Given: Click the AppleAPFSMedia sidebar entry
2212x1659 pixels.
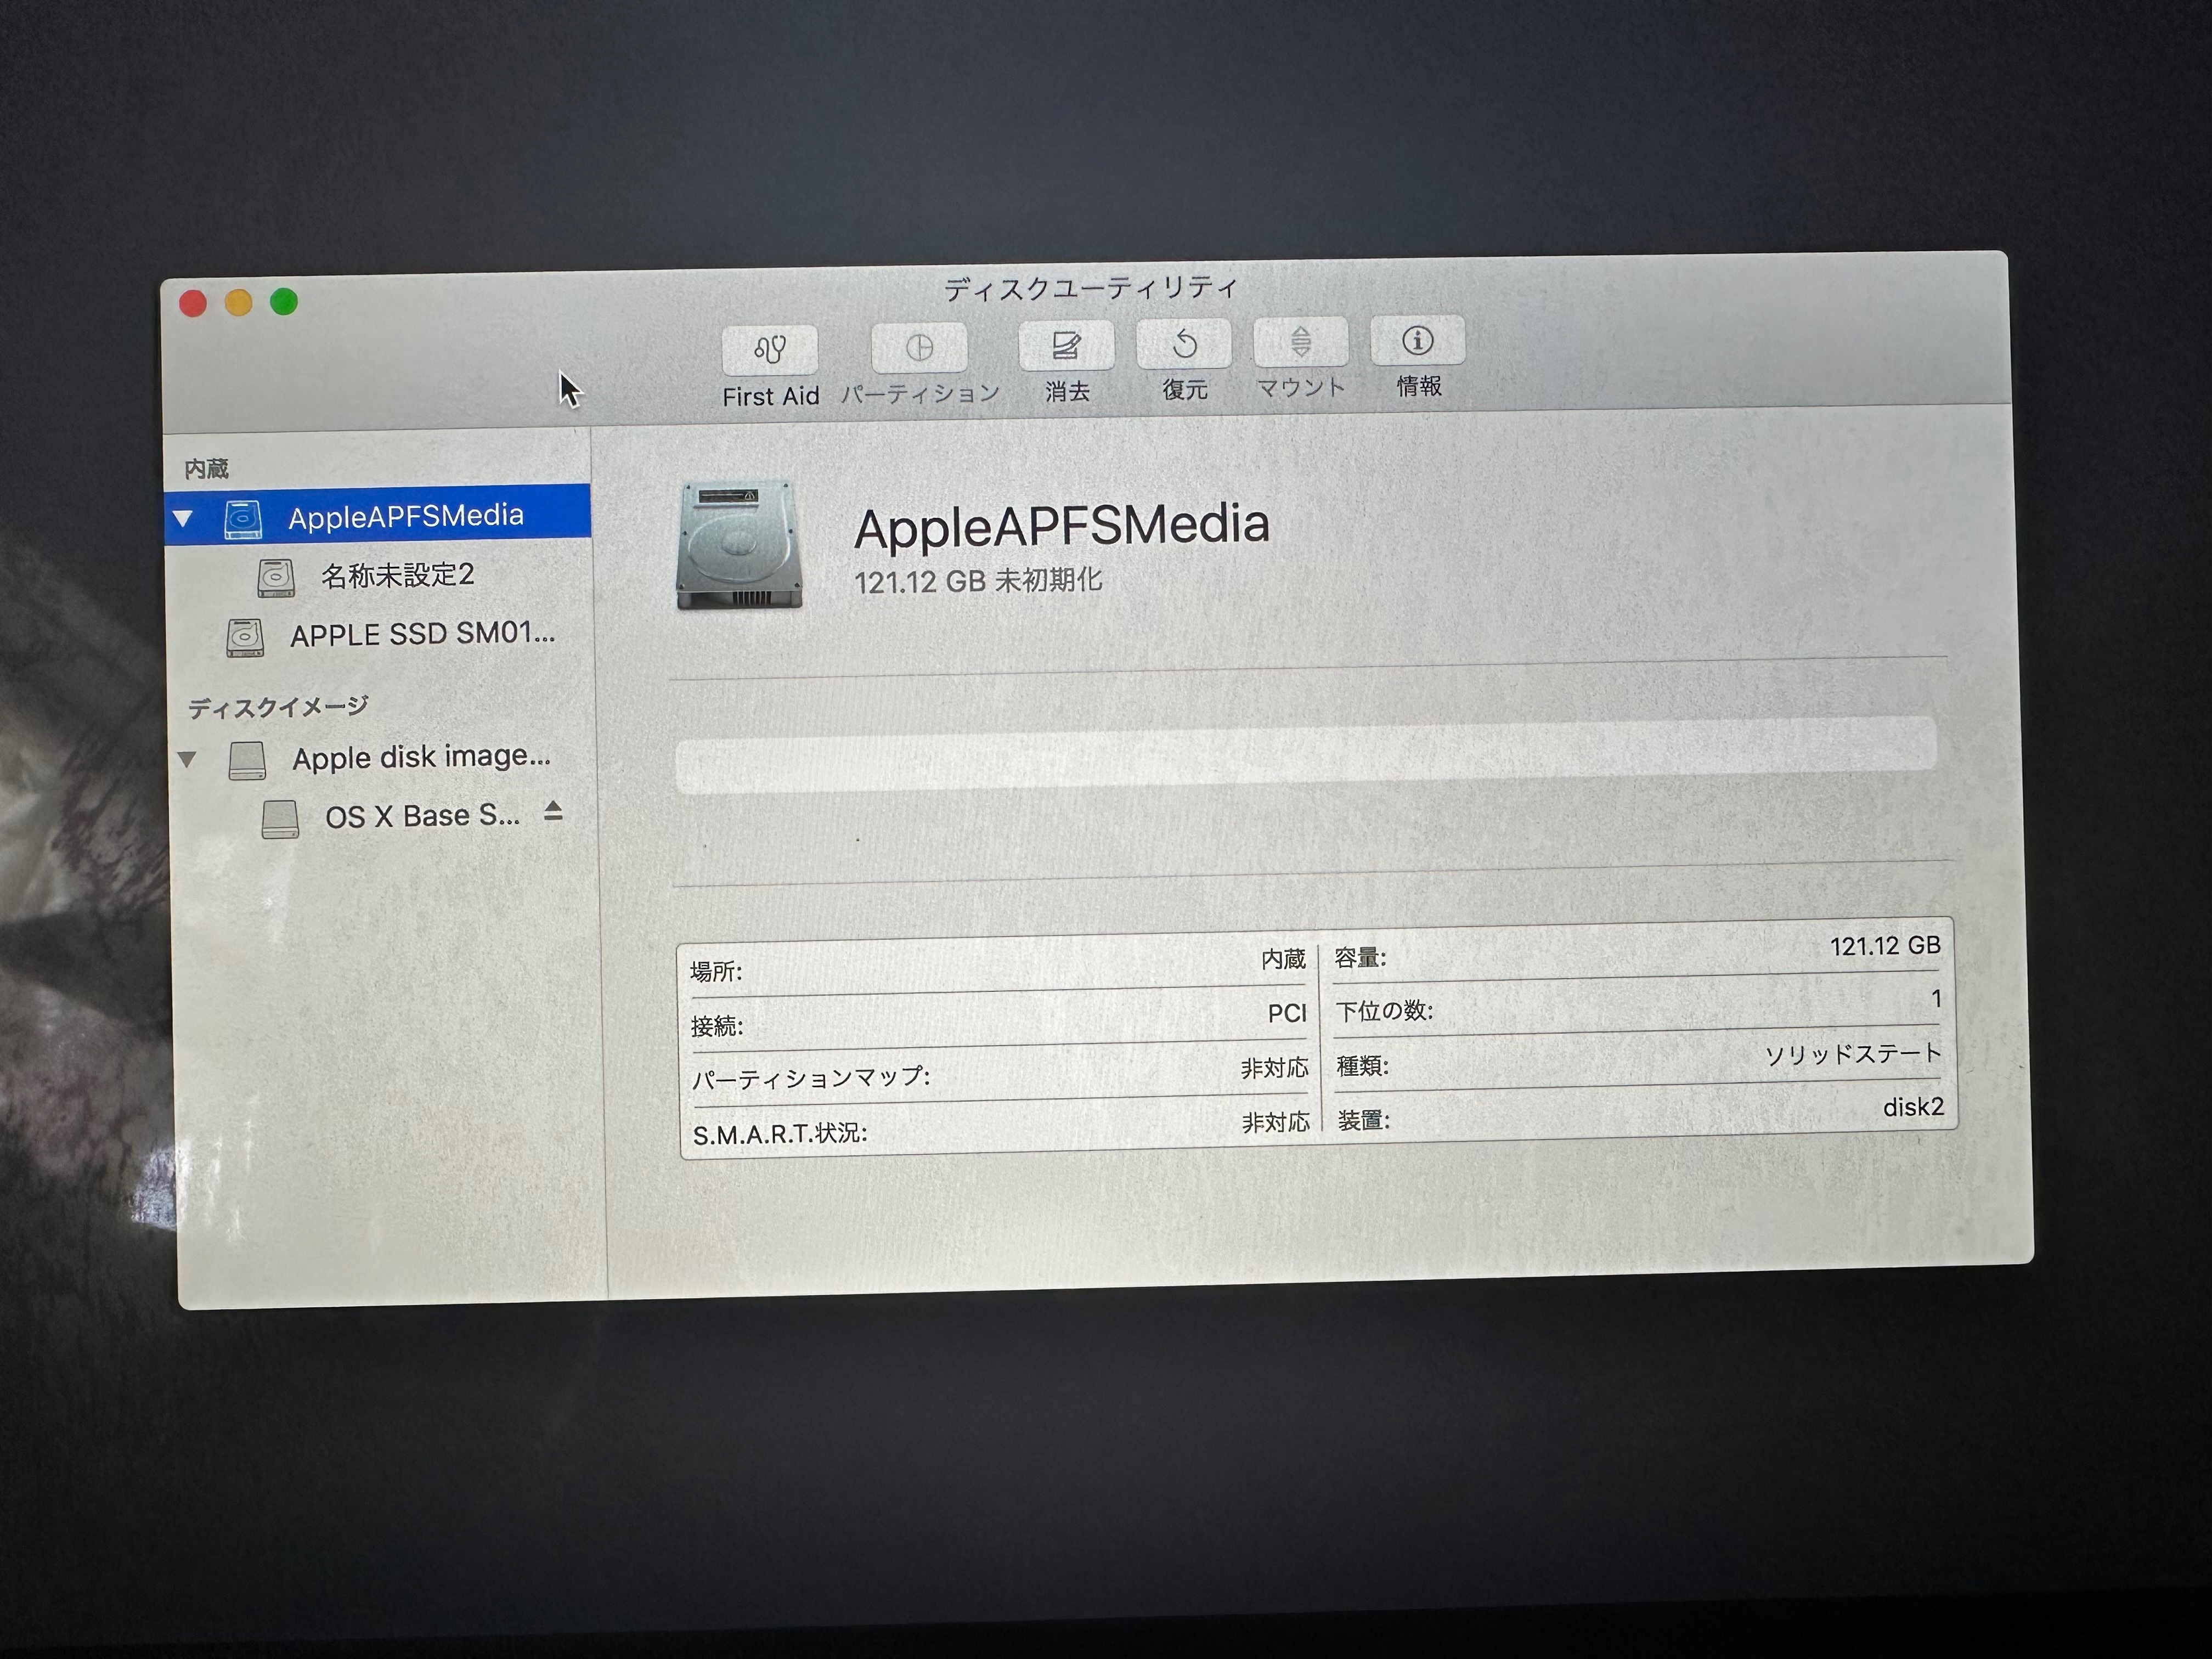Looking at the screenshot, I should click(405, 516).
